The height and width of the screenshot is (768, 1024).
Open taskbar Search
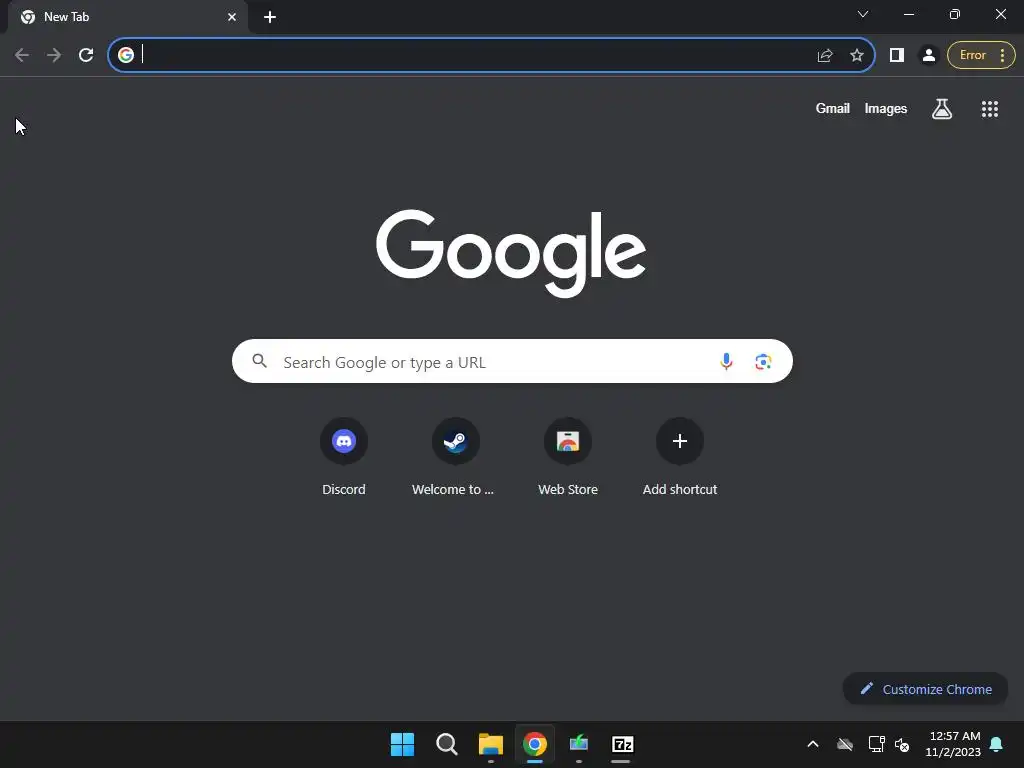click(447, 744)
